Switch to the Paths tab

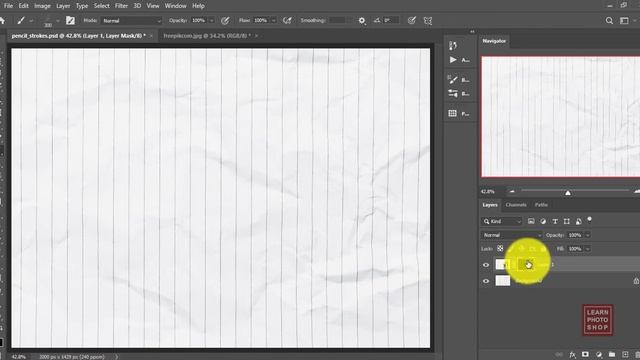541,205
